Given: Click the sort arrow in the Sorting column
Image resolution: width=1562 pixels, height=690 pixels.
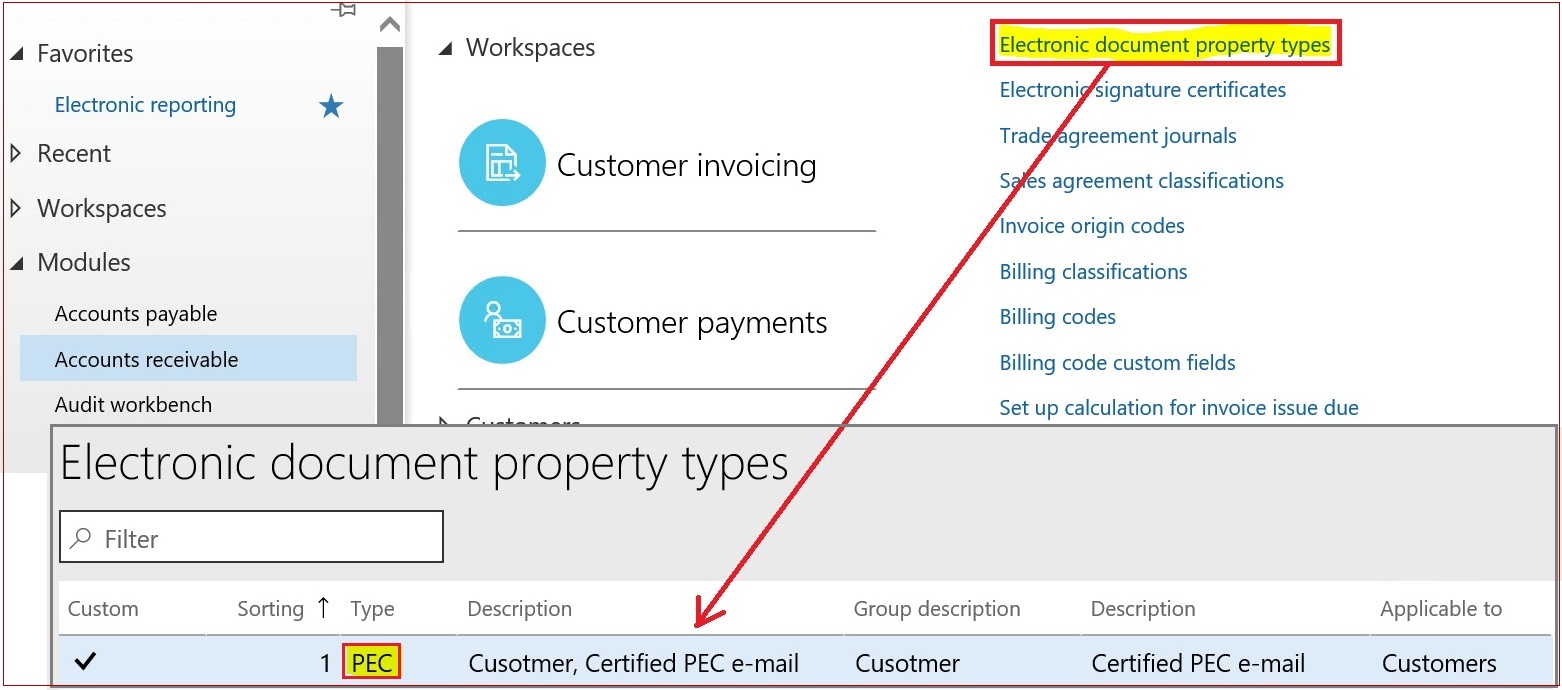Looking at the screenshot, I should point(323,607).
